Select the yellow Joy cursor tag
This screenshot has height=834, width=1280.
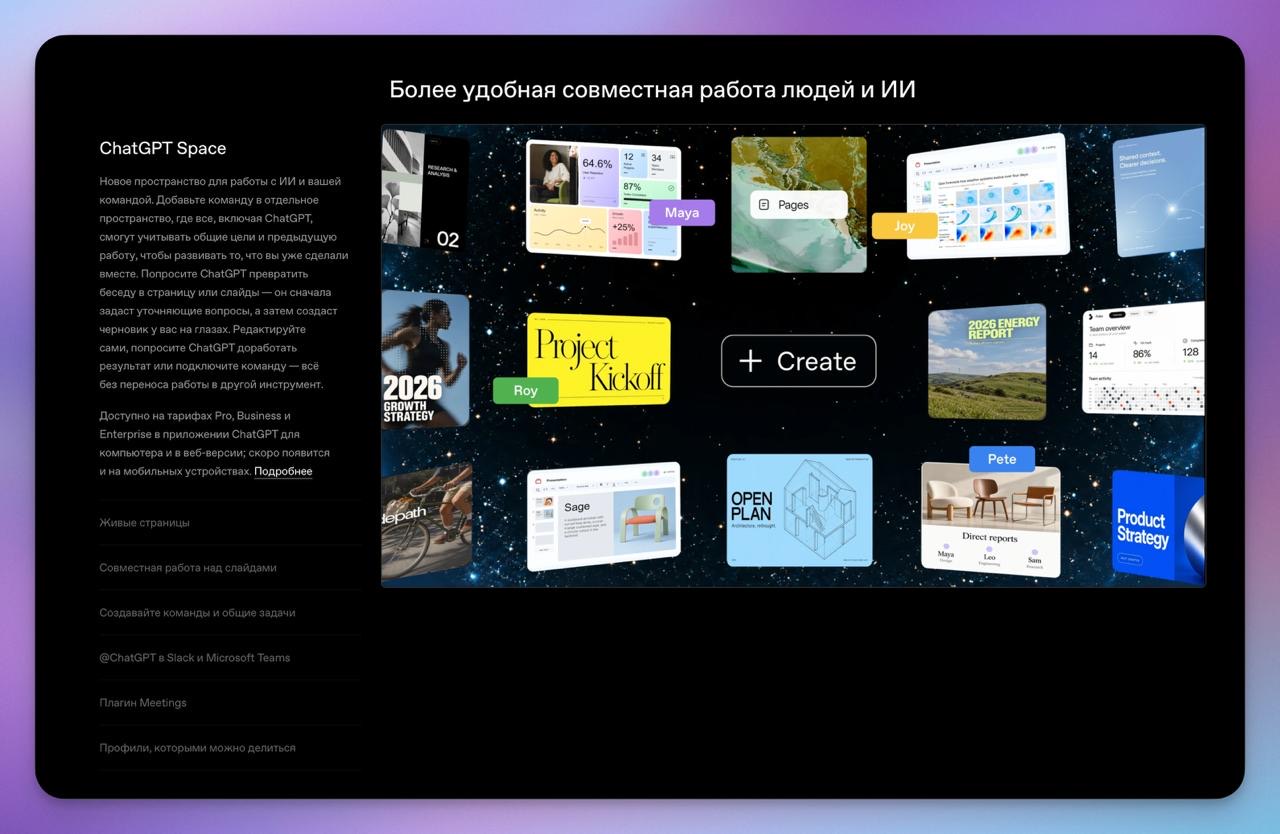(x=904, y=226)
